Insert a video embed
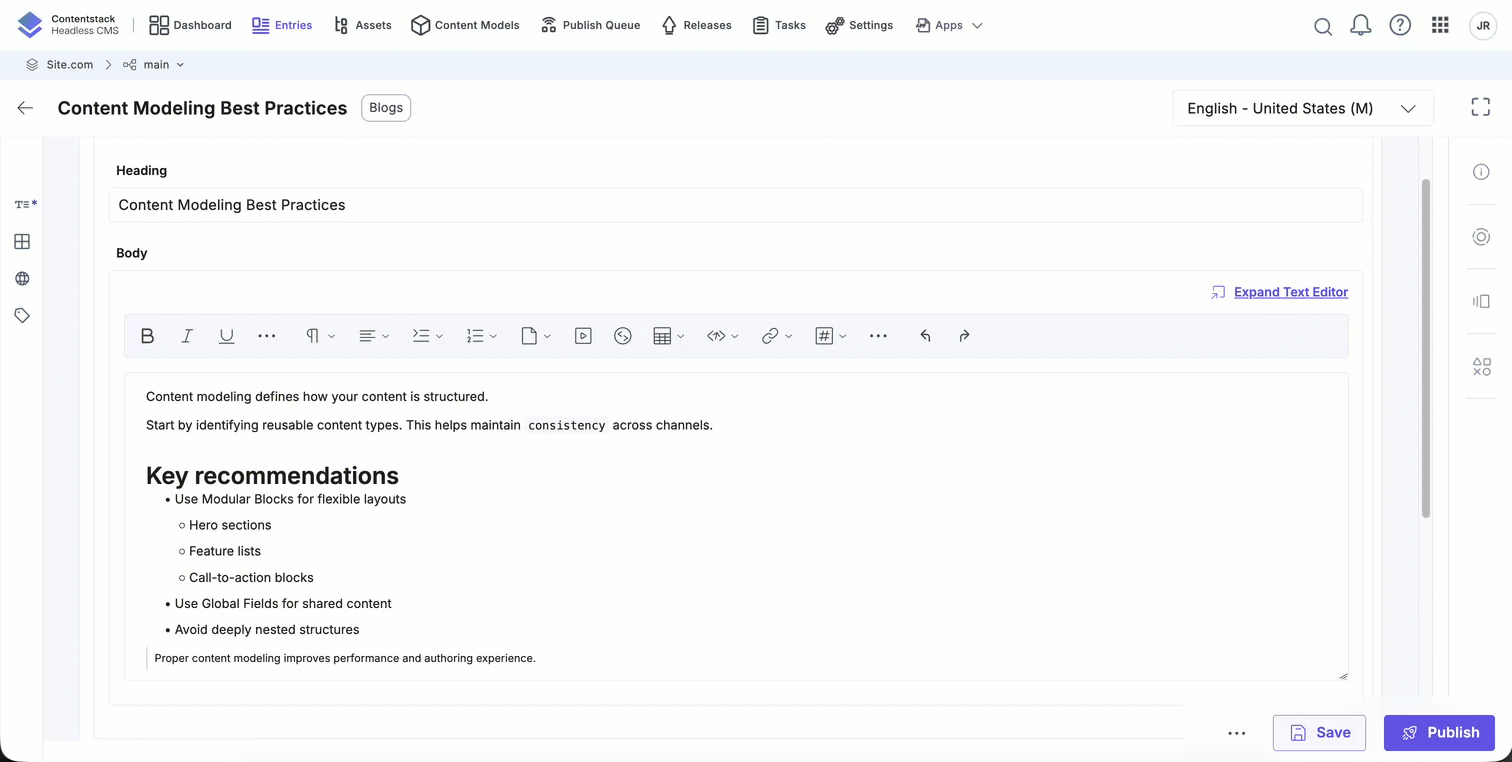The width and height of the screenshot is (1512, 762). [x=583, y=336]
